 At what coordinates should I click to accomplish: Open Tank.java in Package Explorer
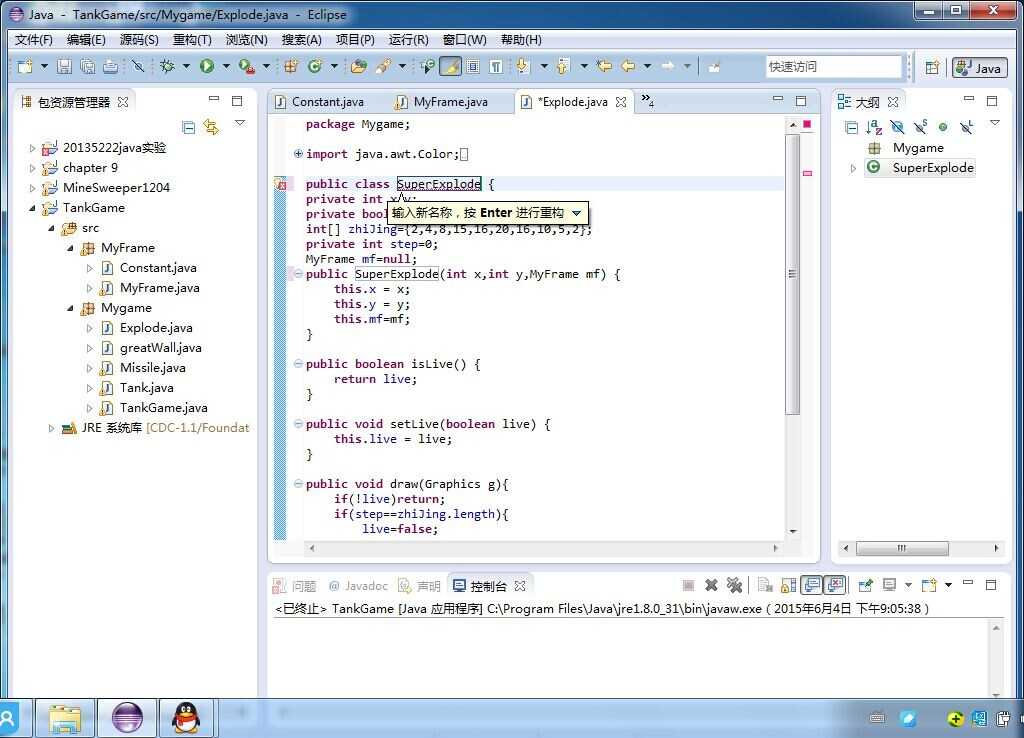pos(146,388)
